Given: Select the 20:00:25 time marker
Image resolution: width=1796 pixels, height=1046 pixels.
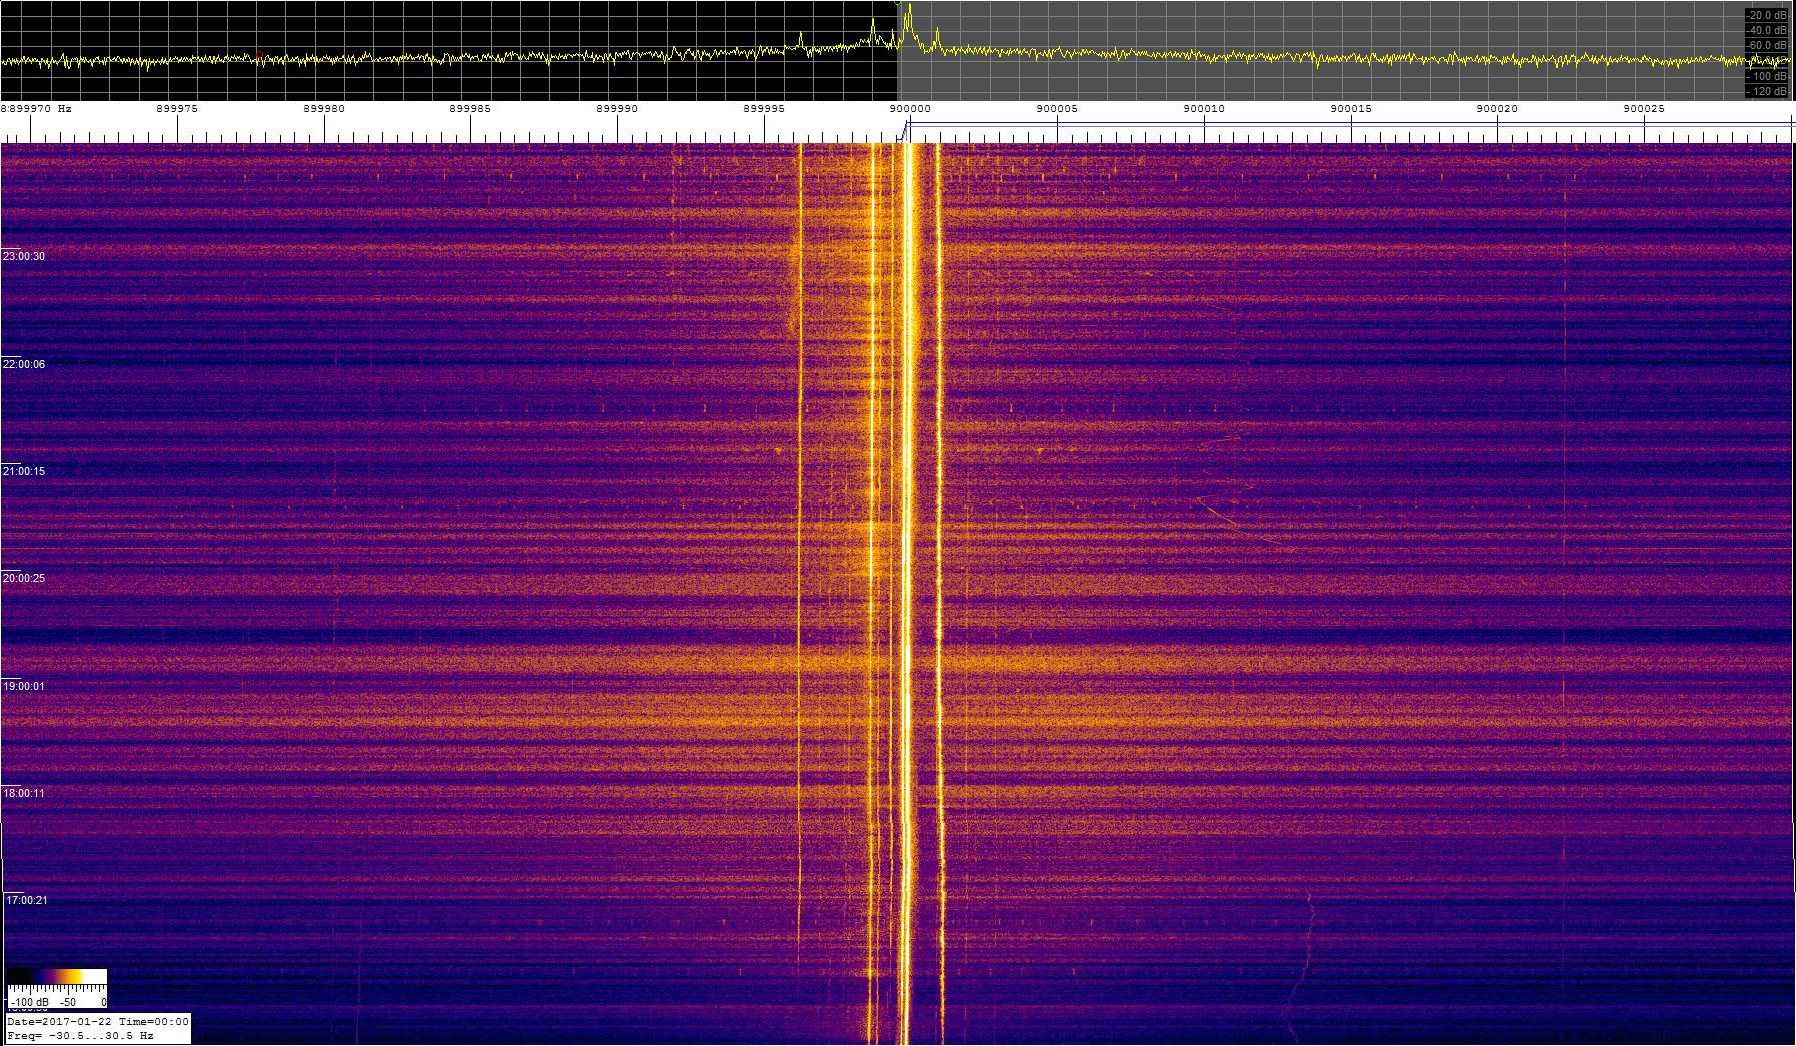Looking at the screenshot, I should [x=24, y=578].
